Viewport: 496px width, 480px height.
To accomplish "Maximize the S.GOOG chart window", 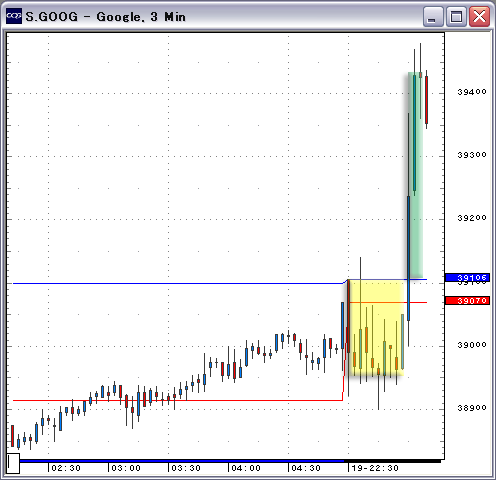I will (456, 16).
